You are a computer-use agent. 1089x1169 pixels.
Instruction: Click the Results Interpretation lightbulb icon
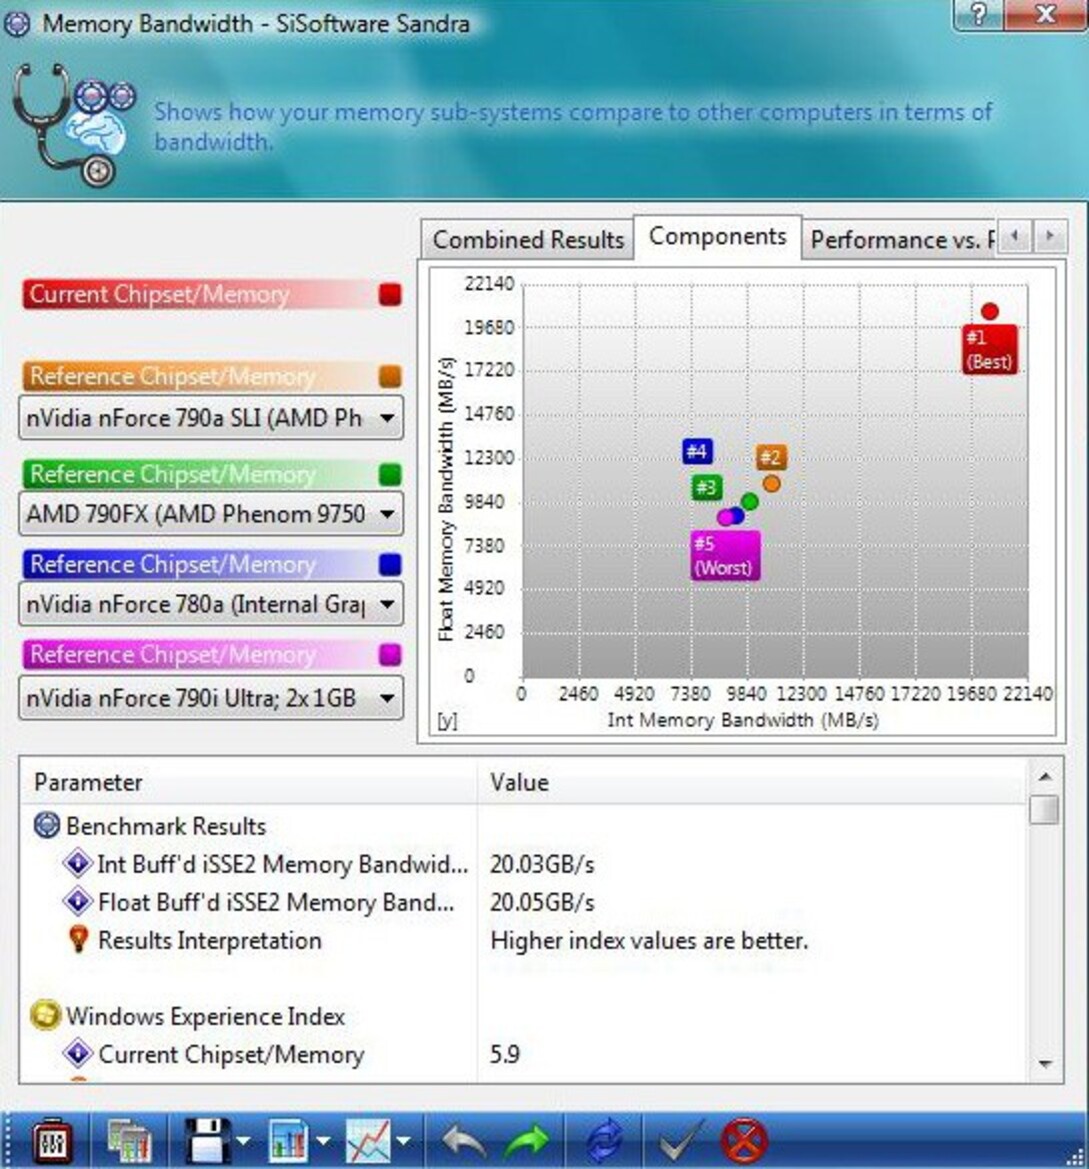78,939
